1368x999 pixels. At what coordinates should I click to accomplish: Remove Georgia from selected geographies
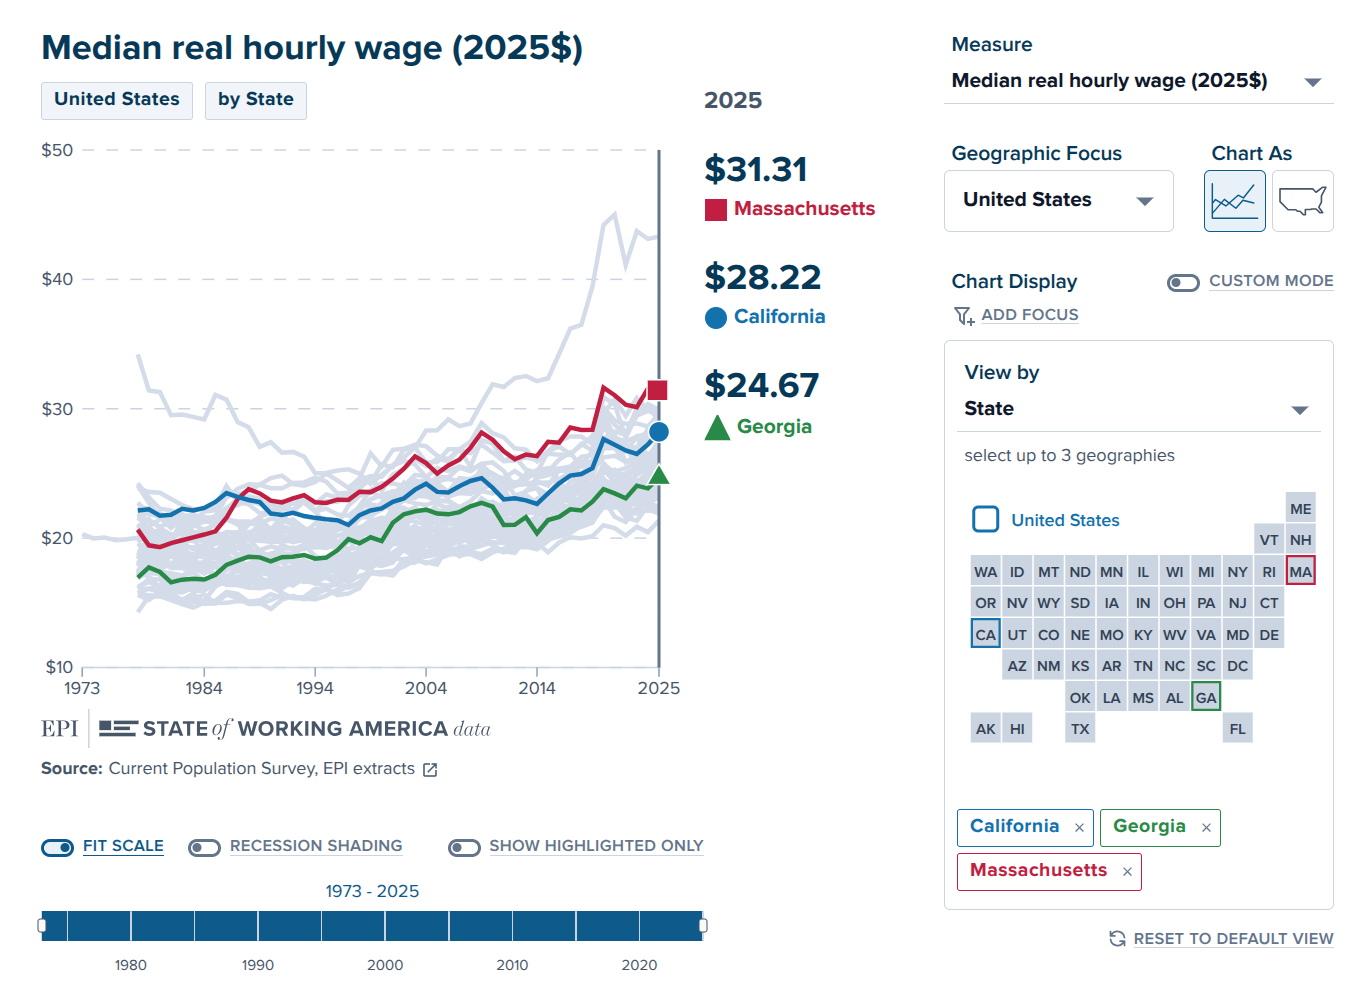1206,828
